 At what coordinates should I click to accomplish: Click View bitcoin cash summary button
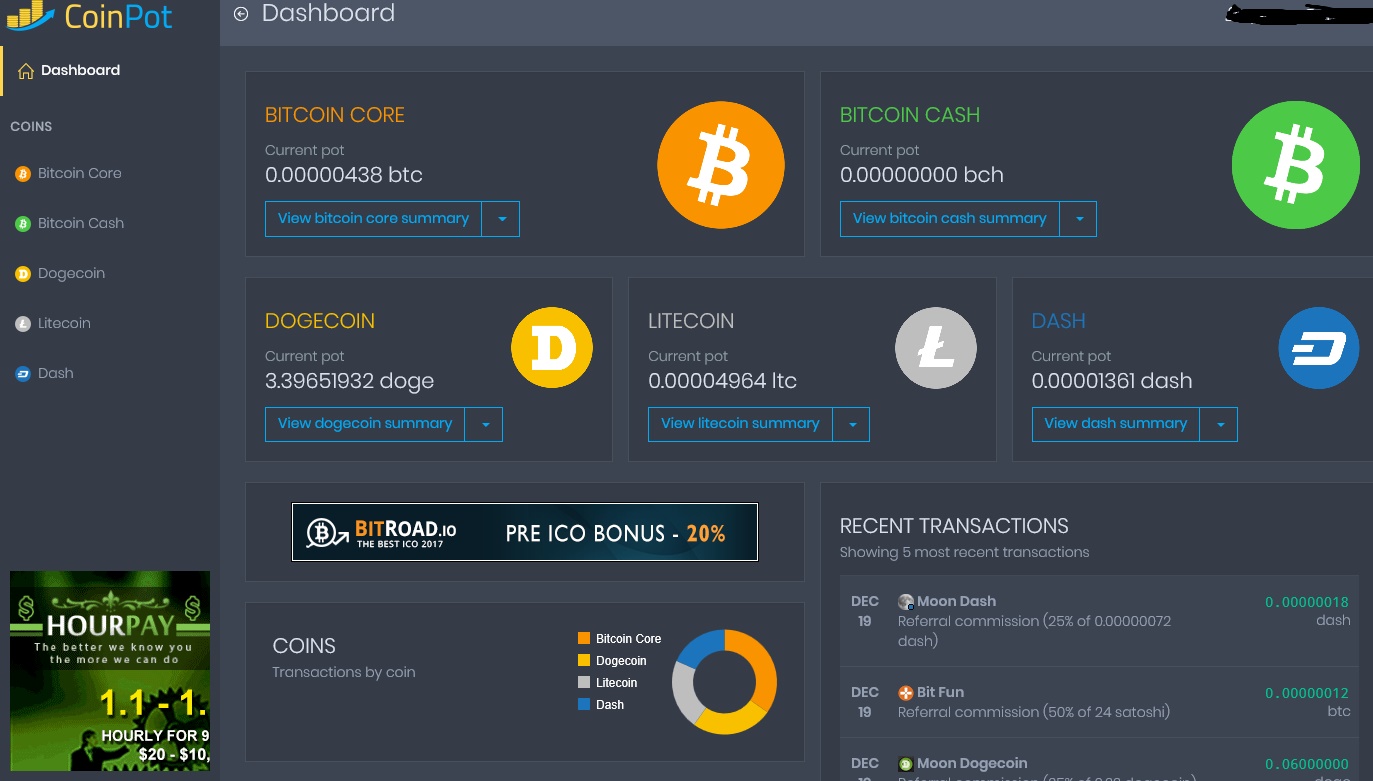point(949,219)
